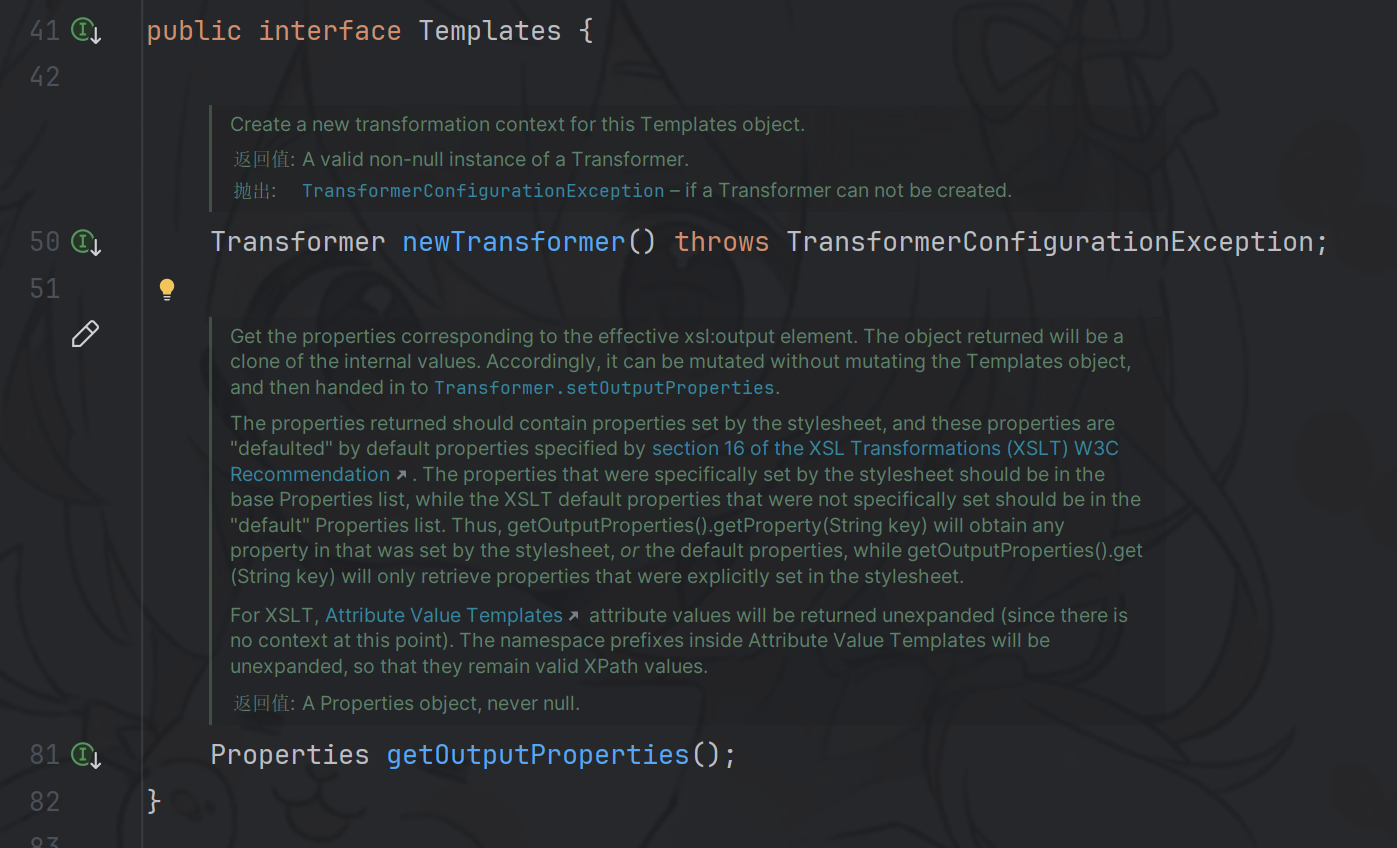Screen dimensions: 1397x848
Task: Click the interface keyword on line 41
Action: pos(329,31)
